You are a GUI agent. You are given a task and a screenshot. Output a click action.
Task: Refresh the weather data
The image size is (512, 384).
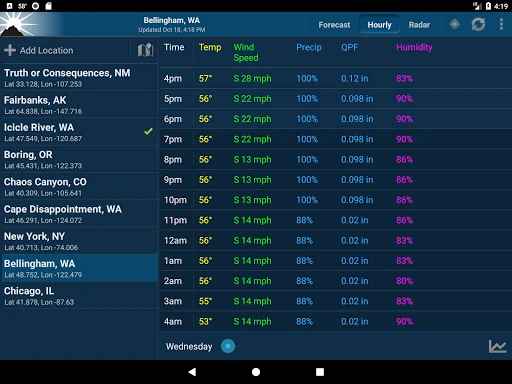pyautogui.click(x=478, y=24)
